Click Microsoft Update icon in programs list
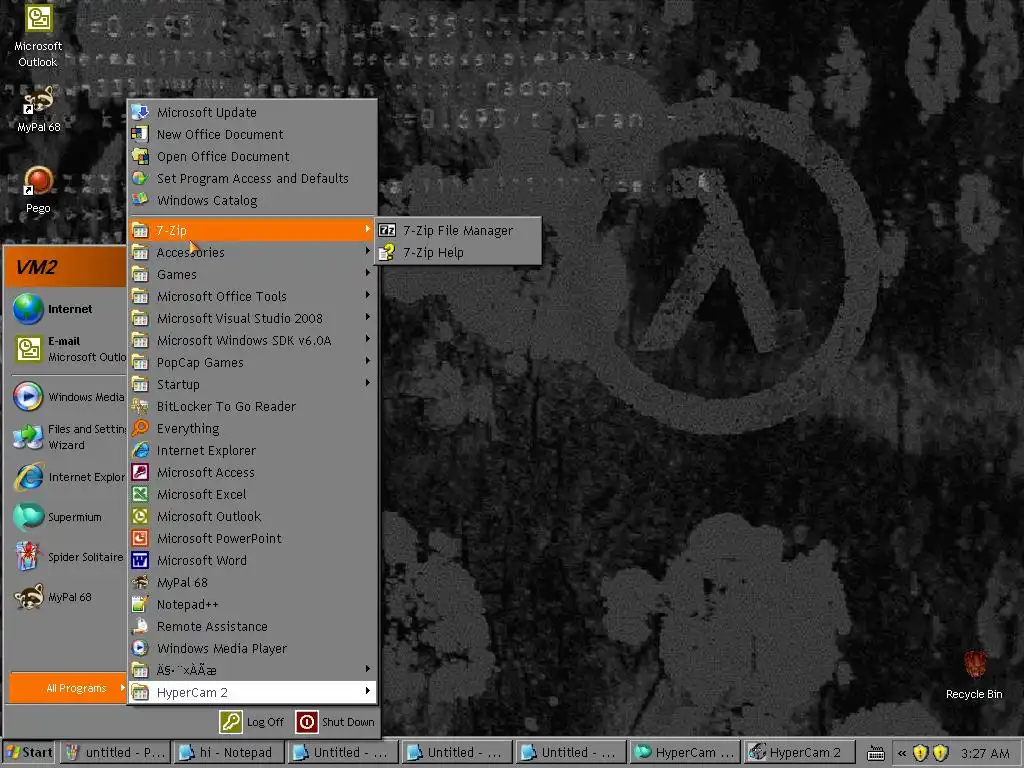 click(140, 112)
